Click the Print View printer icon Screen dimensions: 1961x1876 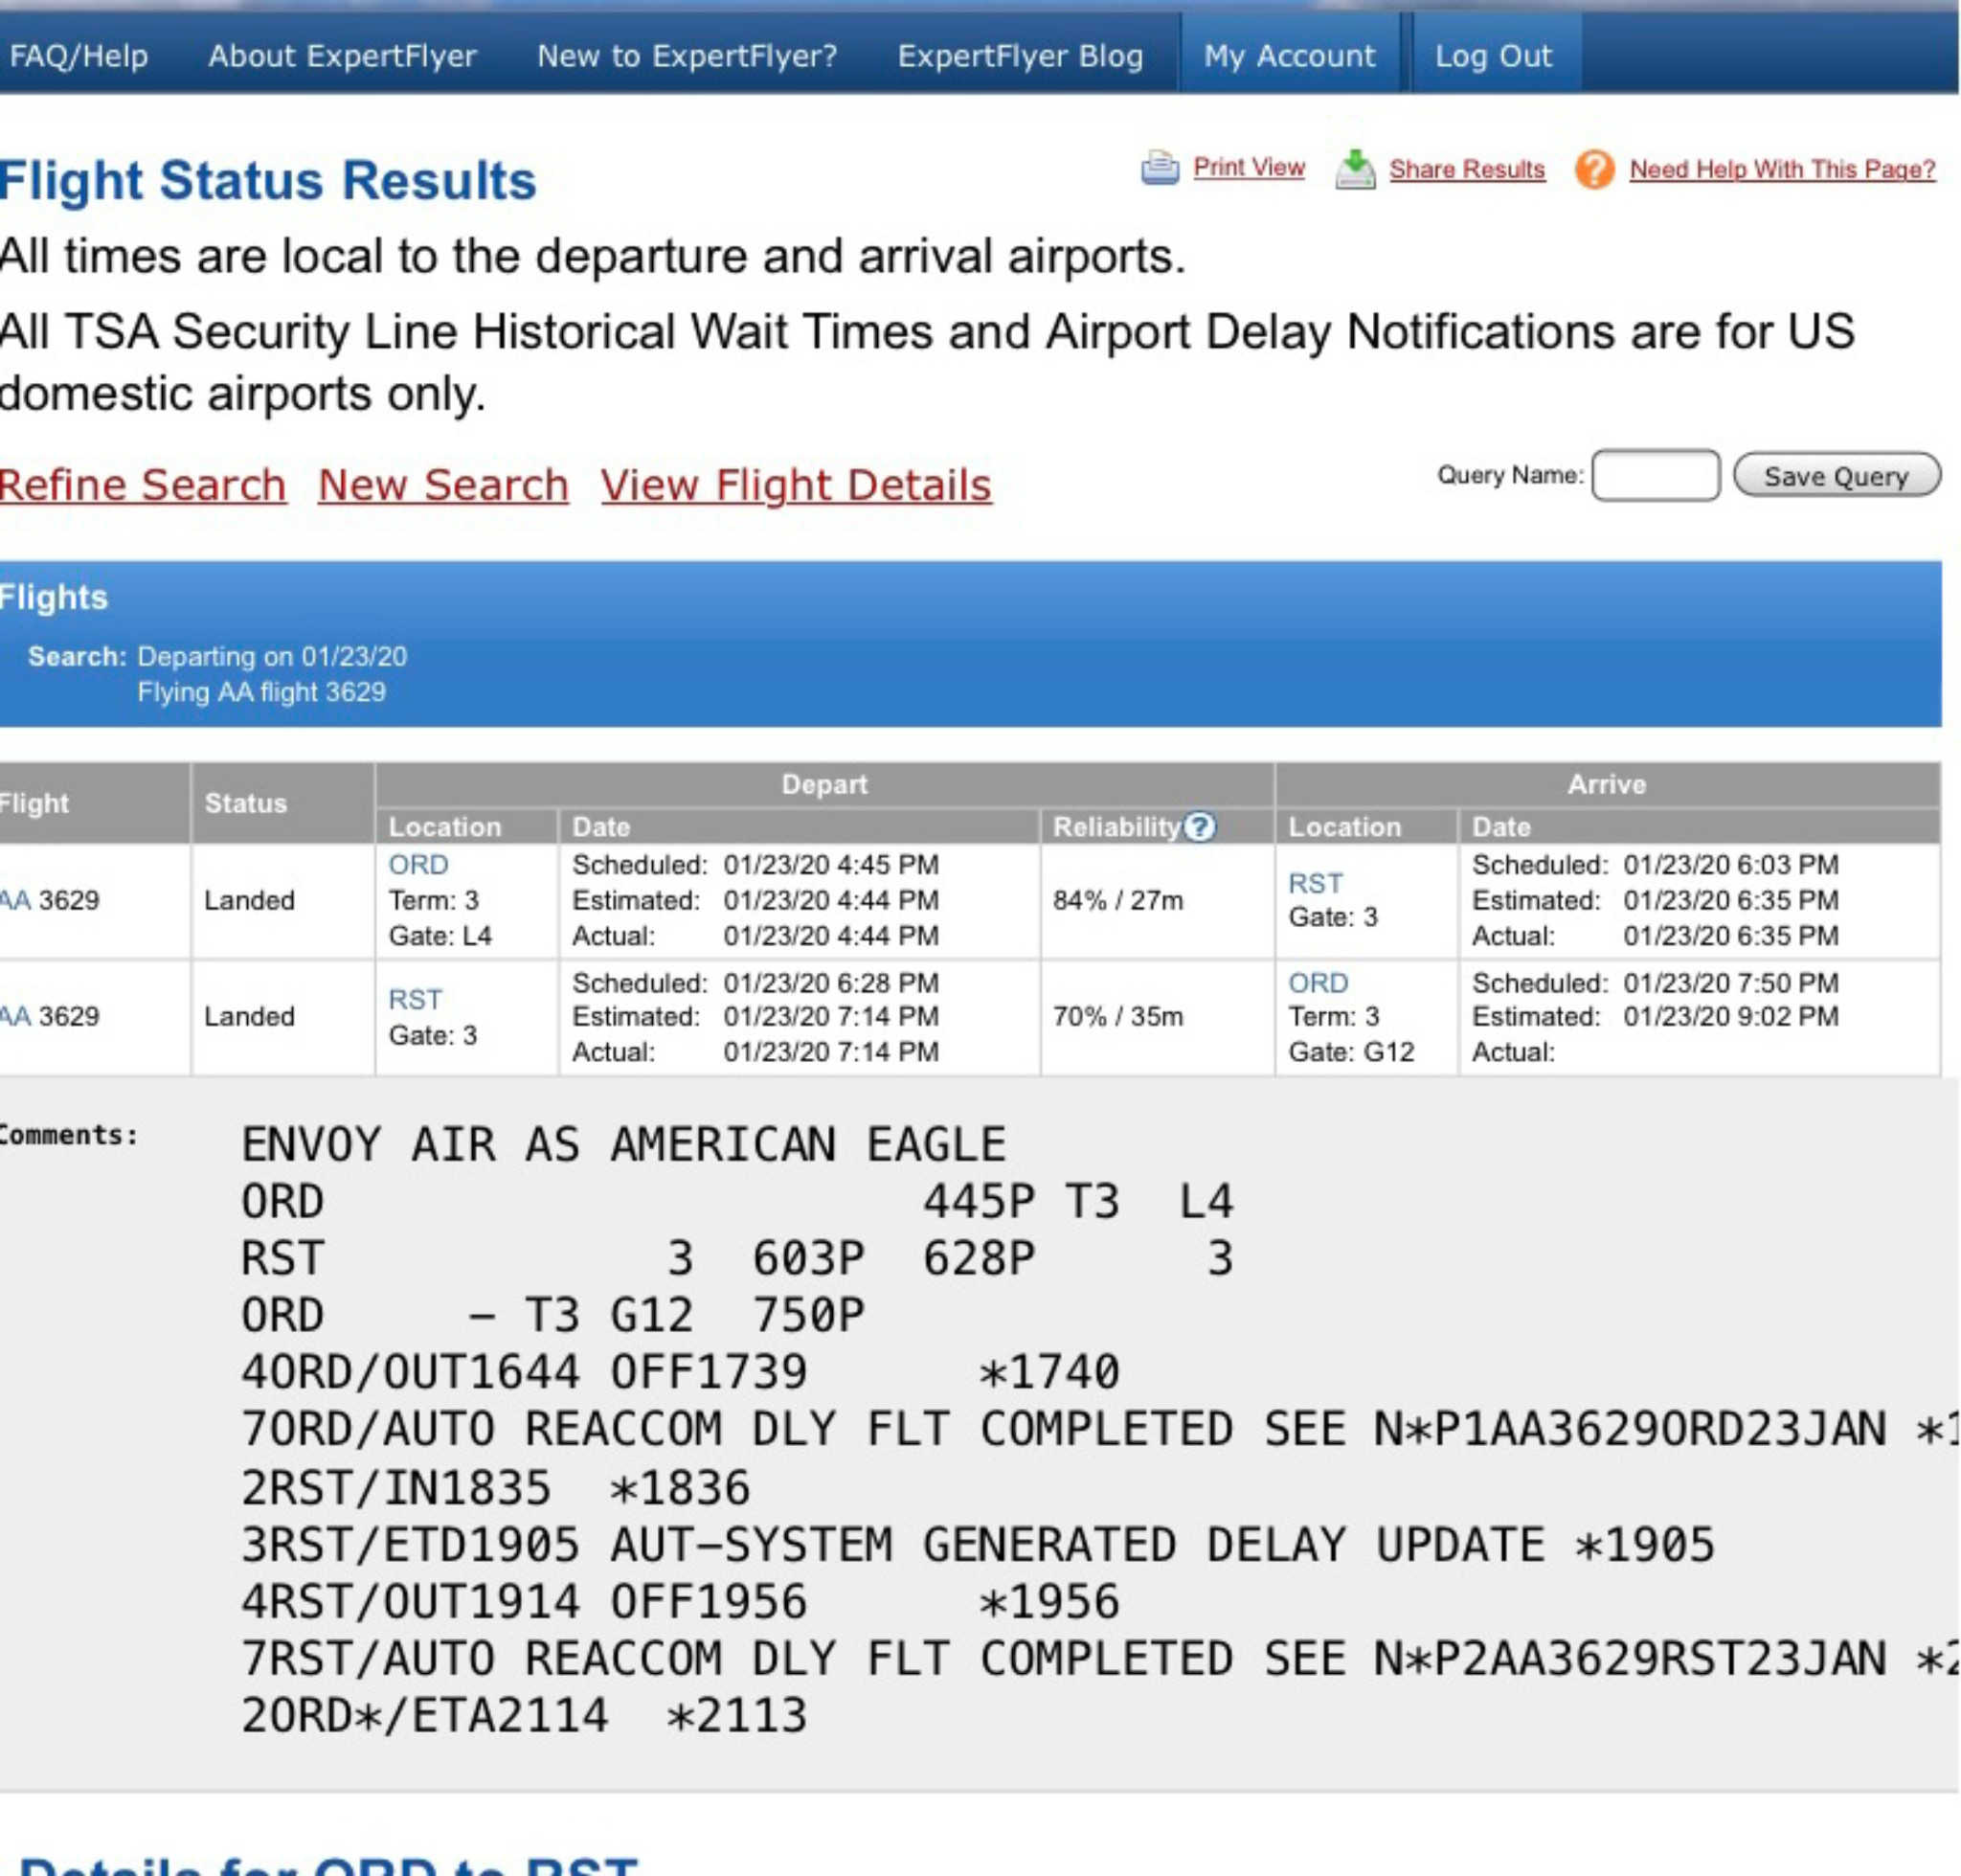point(1160,168)
